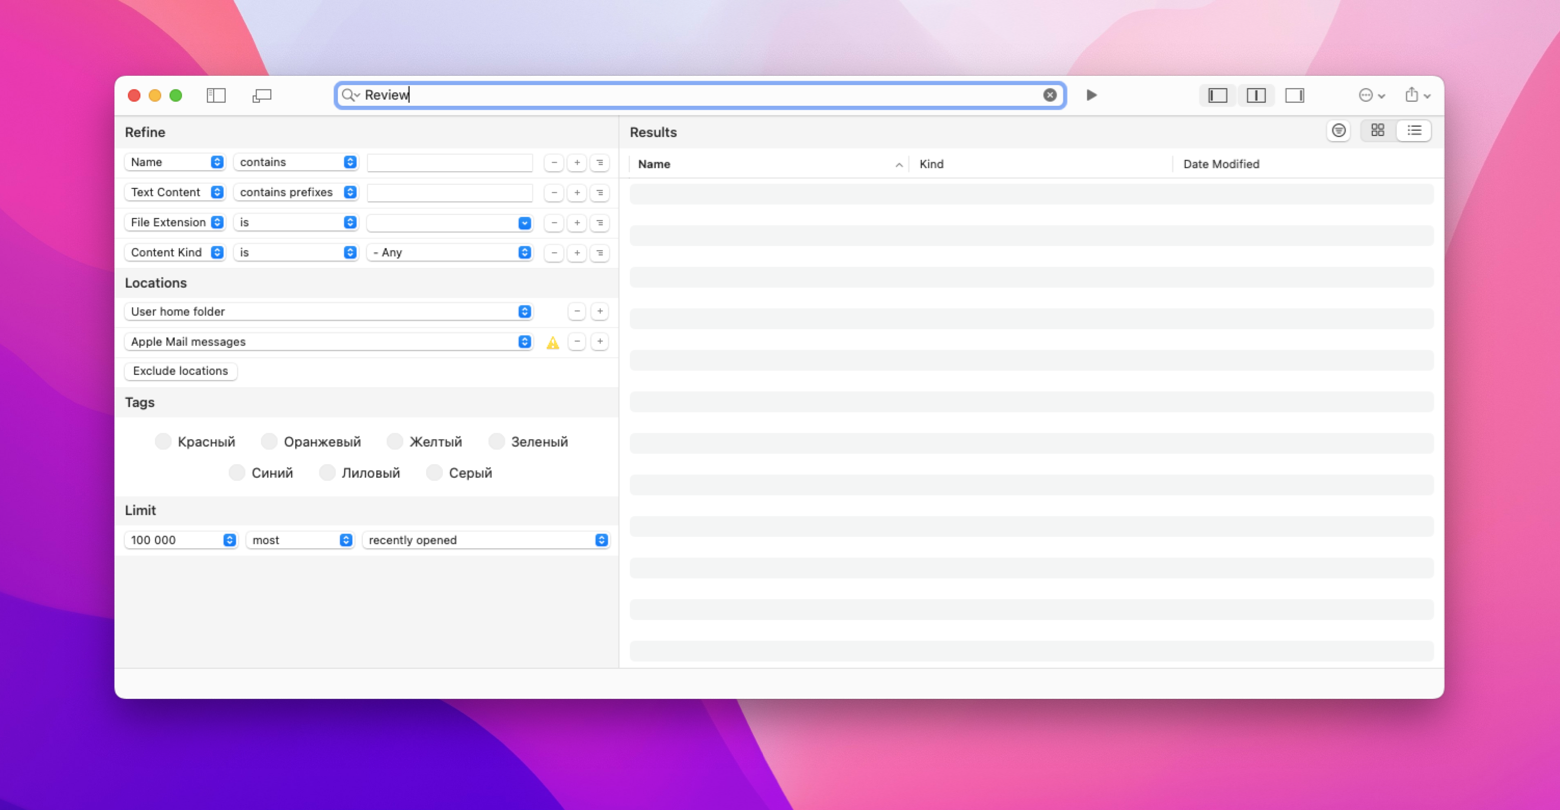The height and width of the screenshot is (810, 1560).
Task: Remove the File Extension criterion row
Action: pos(554,222)
